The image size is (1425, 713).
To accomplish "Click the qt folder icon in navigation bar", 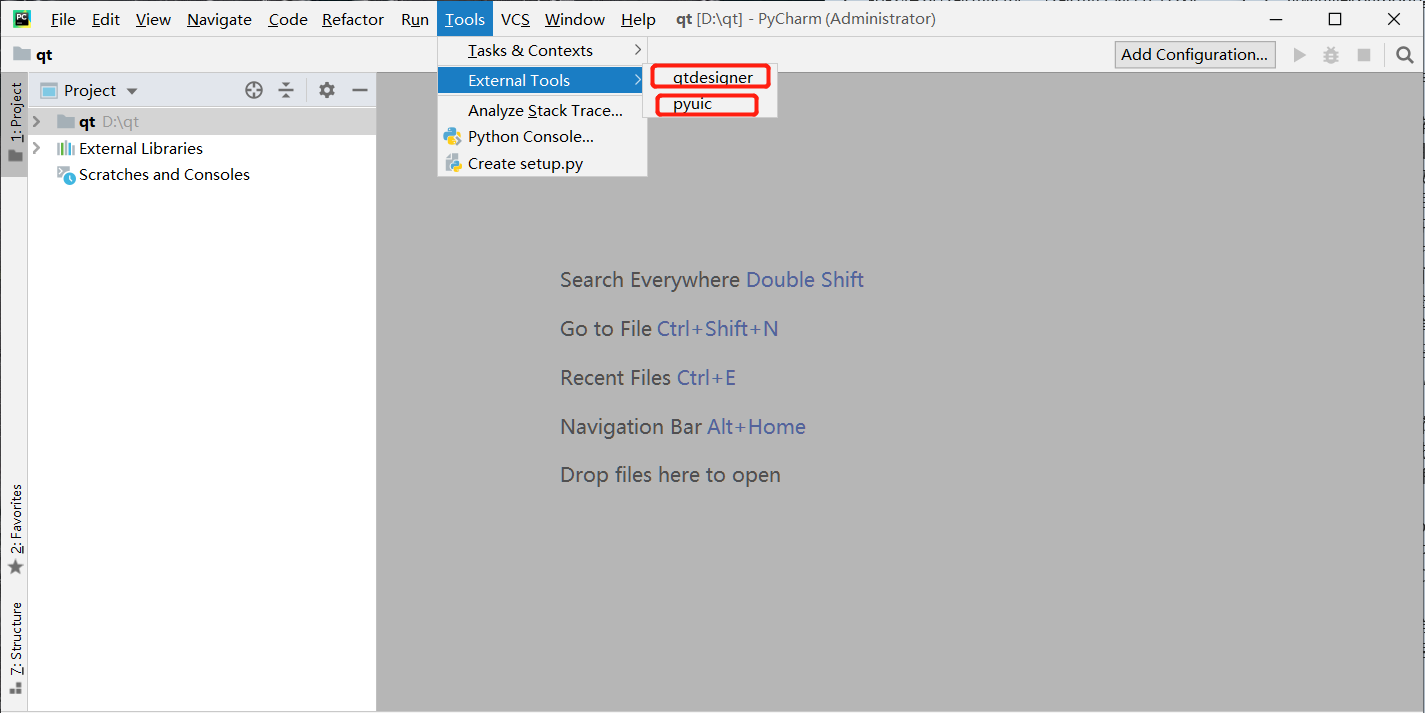I will pyautogui.click(x=22, y=54).
